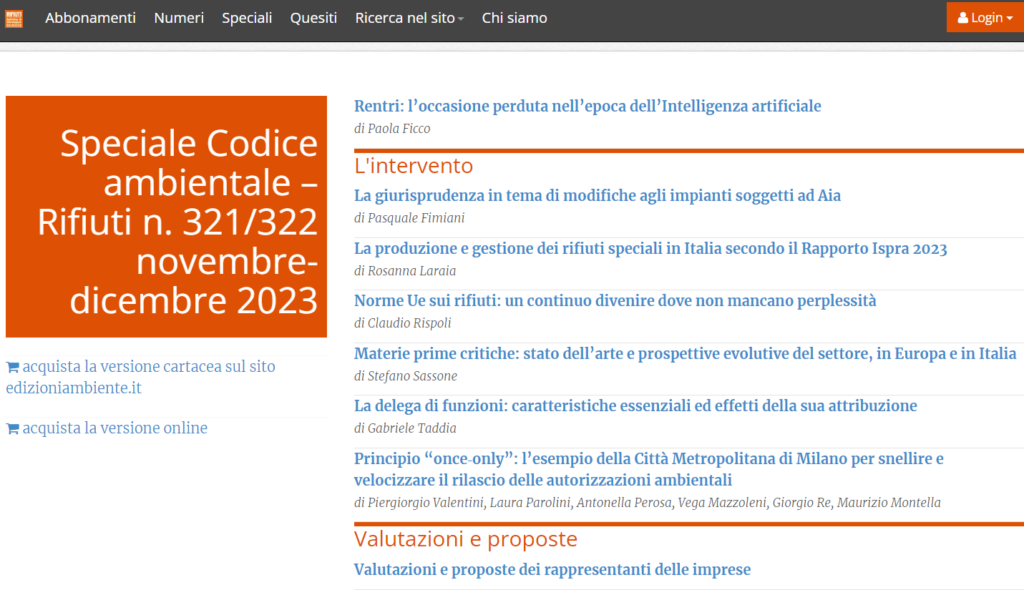The width and height of the screenshot is (1024, 590).
Task: Click author line di Rosanna Laraia
Action: (405, 271)
